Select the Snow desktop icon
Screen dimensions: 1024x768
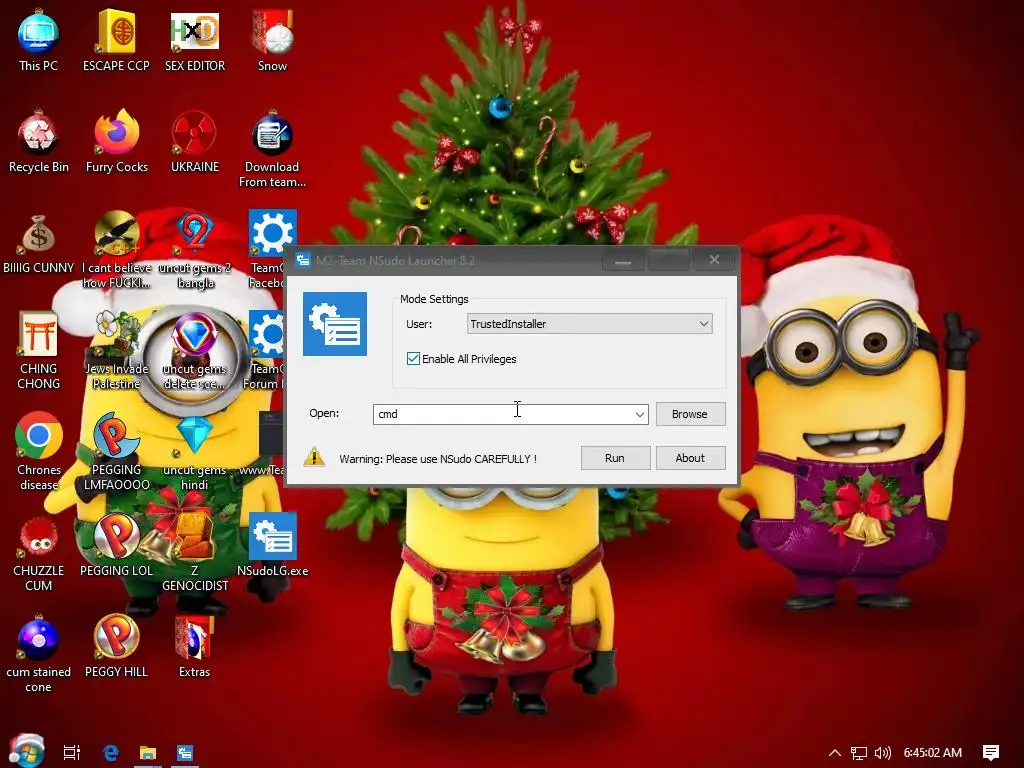272,40
